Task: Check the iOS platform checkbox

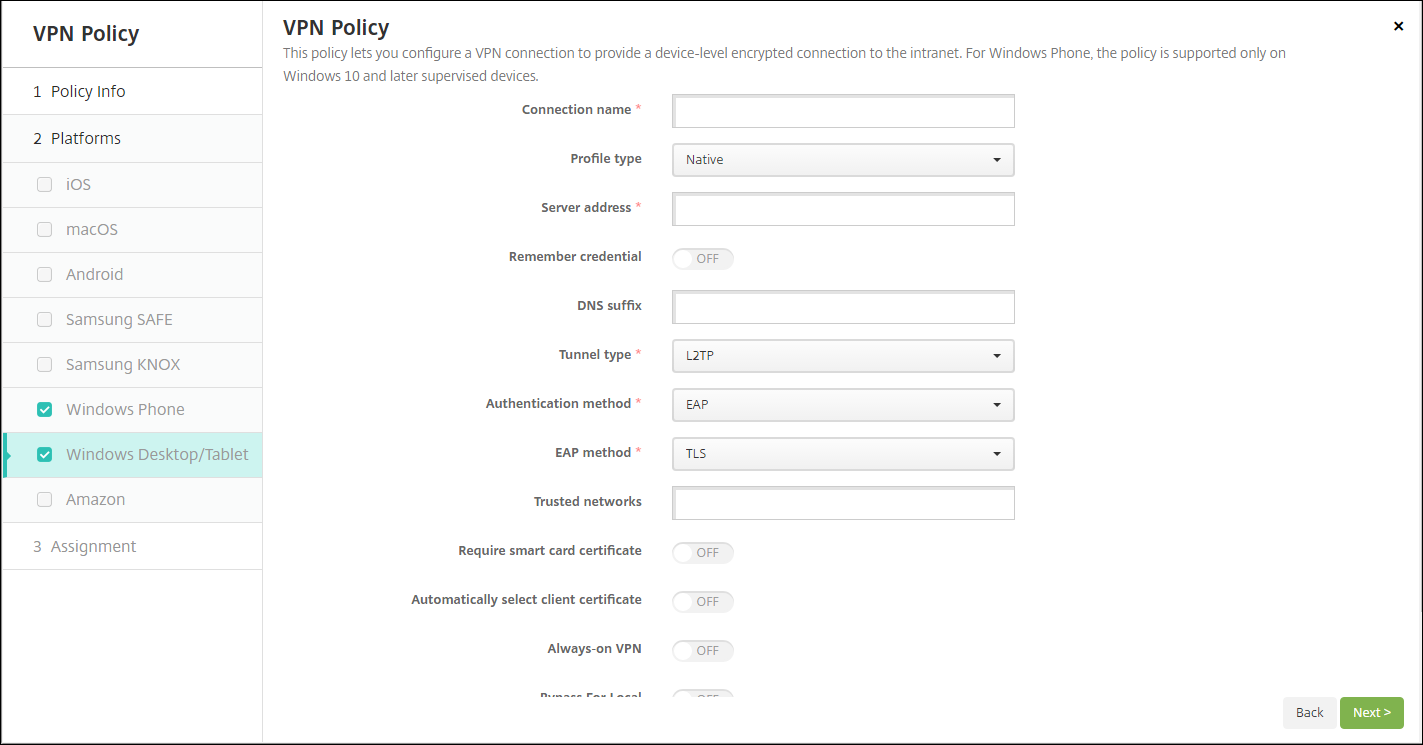Action: tap(44, 185)
